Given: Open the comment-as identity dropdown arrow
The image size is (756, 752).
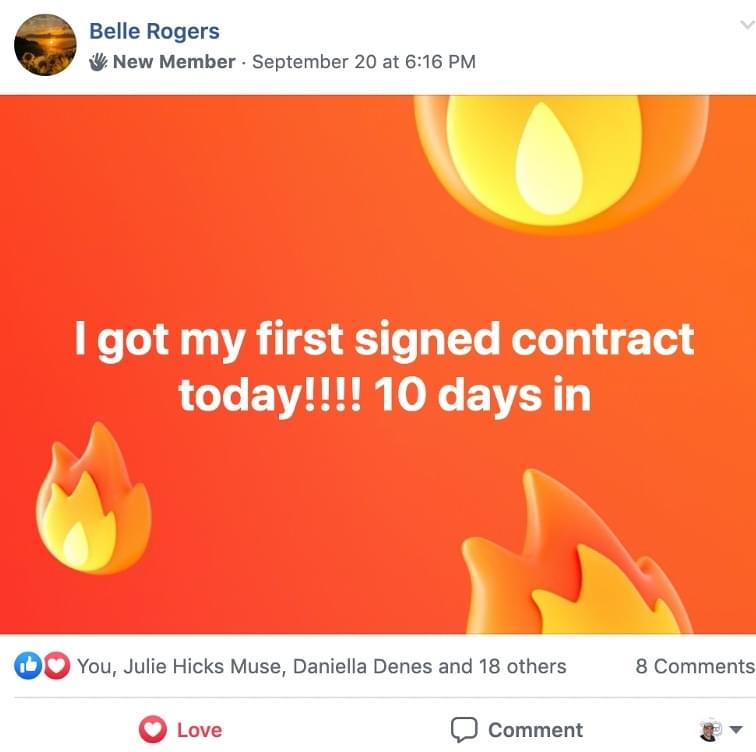Looking at the screenshot, I should (x=736, y=729).
